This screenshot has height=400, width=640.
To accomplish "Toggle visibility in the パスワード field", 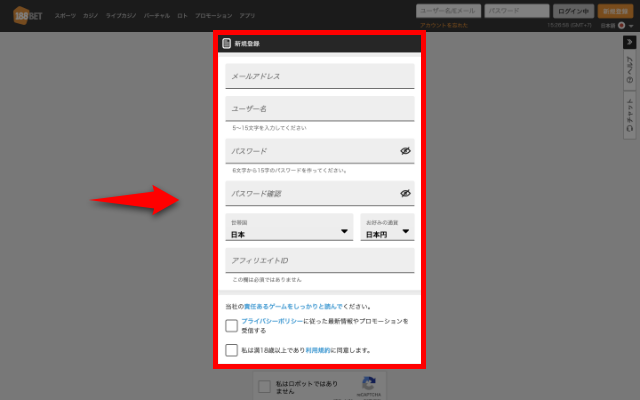I will pos(405,151).
